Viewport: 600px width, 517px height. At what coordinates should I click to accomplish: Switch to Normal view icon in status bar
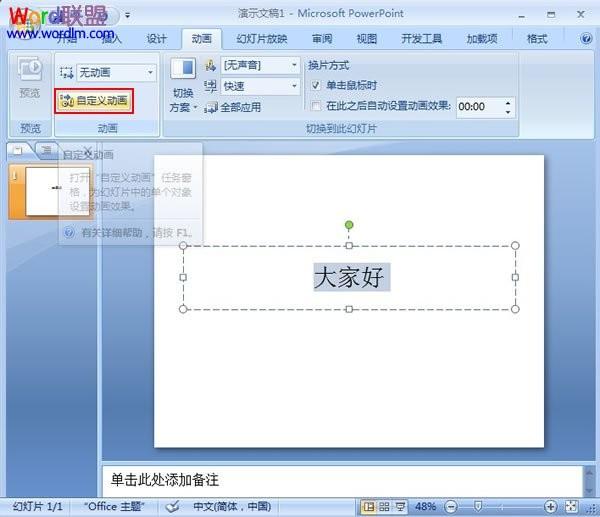click(x=368, y=507)
